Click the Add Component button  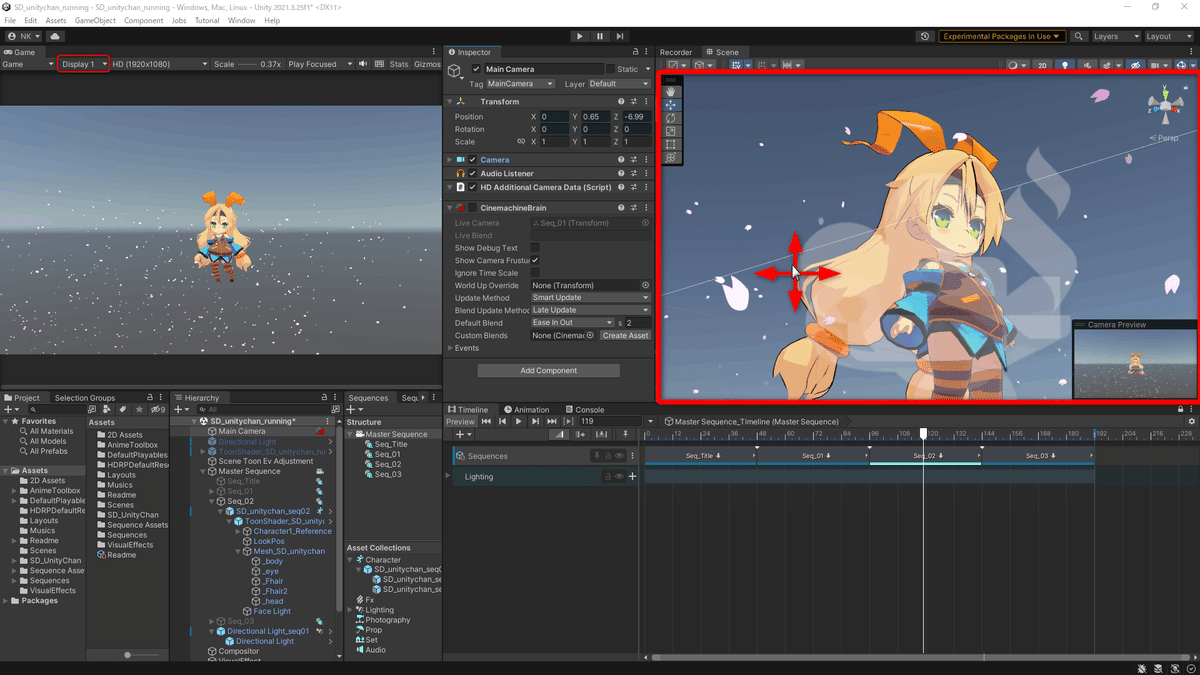click(548, 370)
